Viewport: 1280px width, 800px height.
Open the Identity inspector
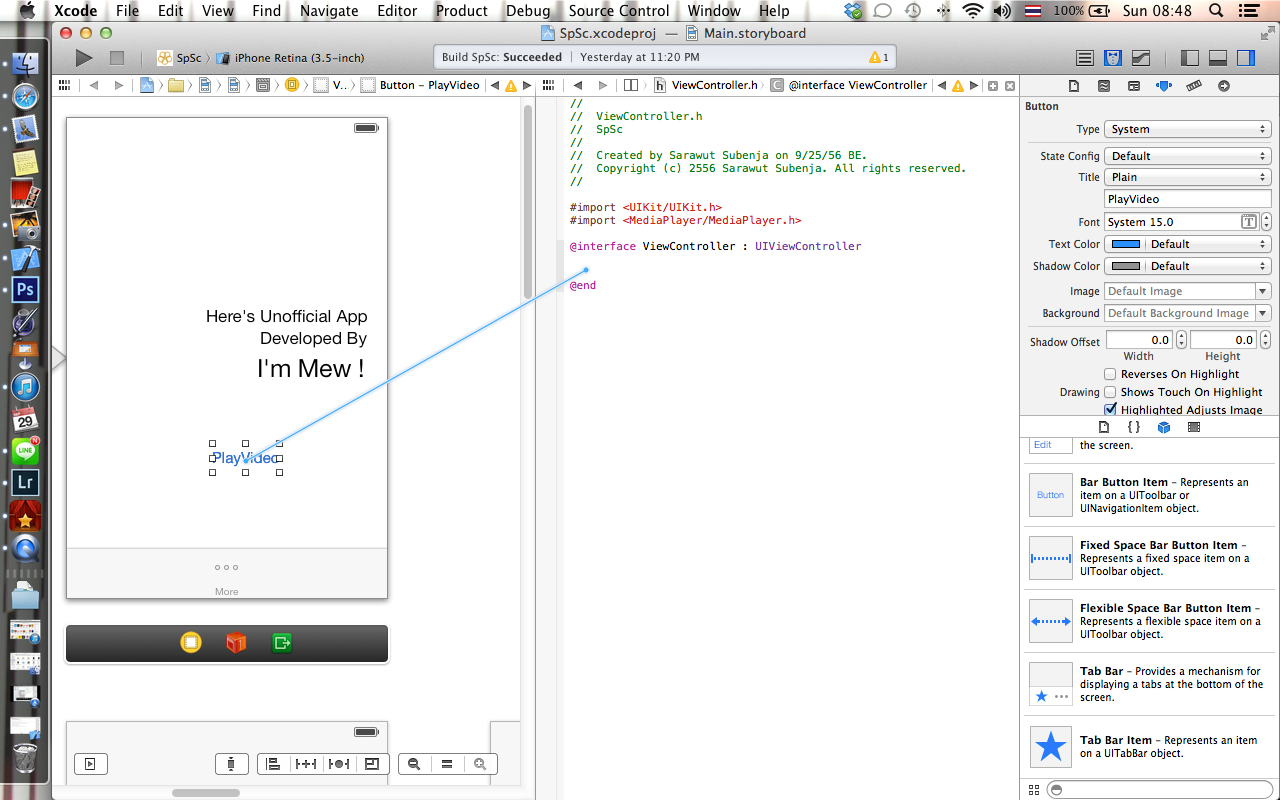click(x=1134, y=86)
